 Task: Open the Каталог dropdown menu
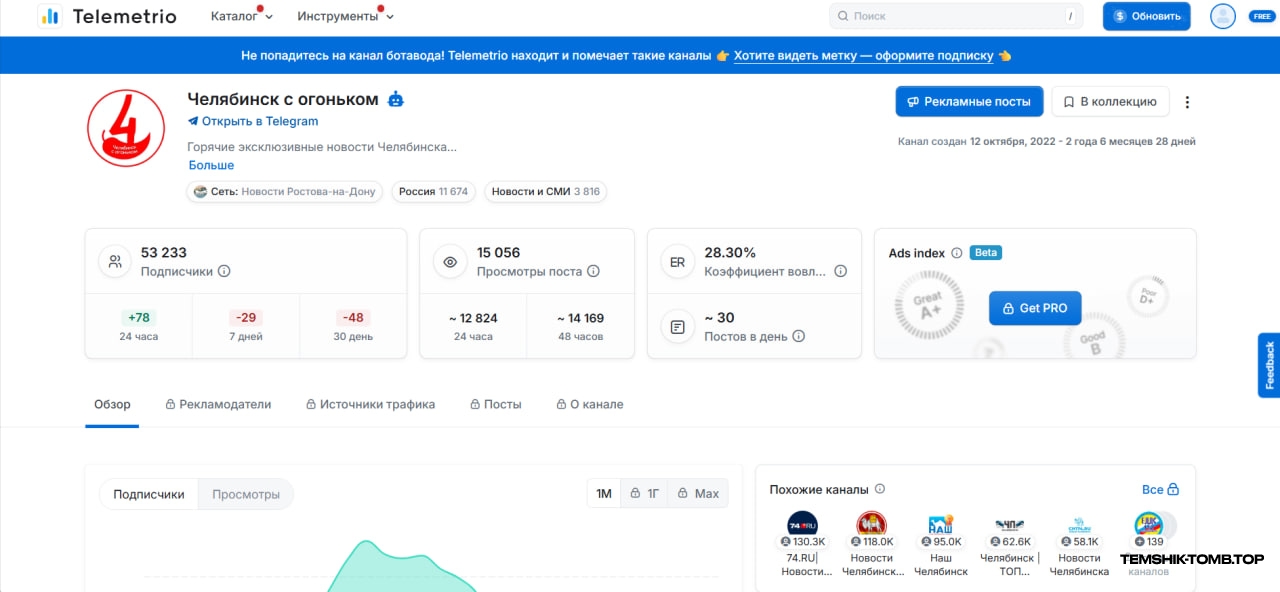(241, 16)
